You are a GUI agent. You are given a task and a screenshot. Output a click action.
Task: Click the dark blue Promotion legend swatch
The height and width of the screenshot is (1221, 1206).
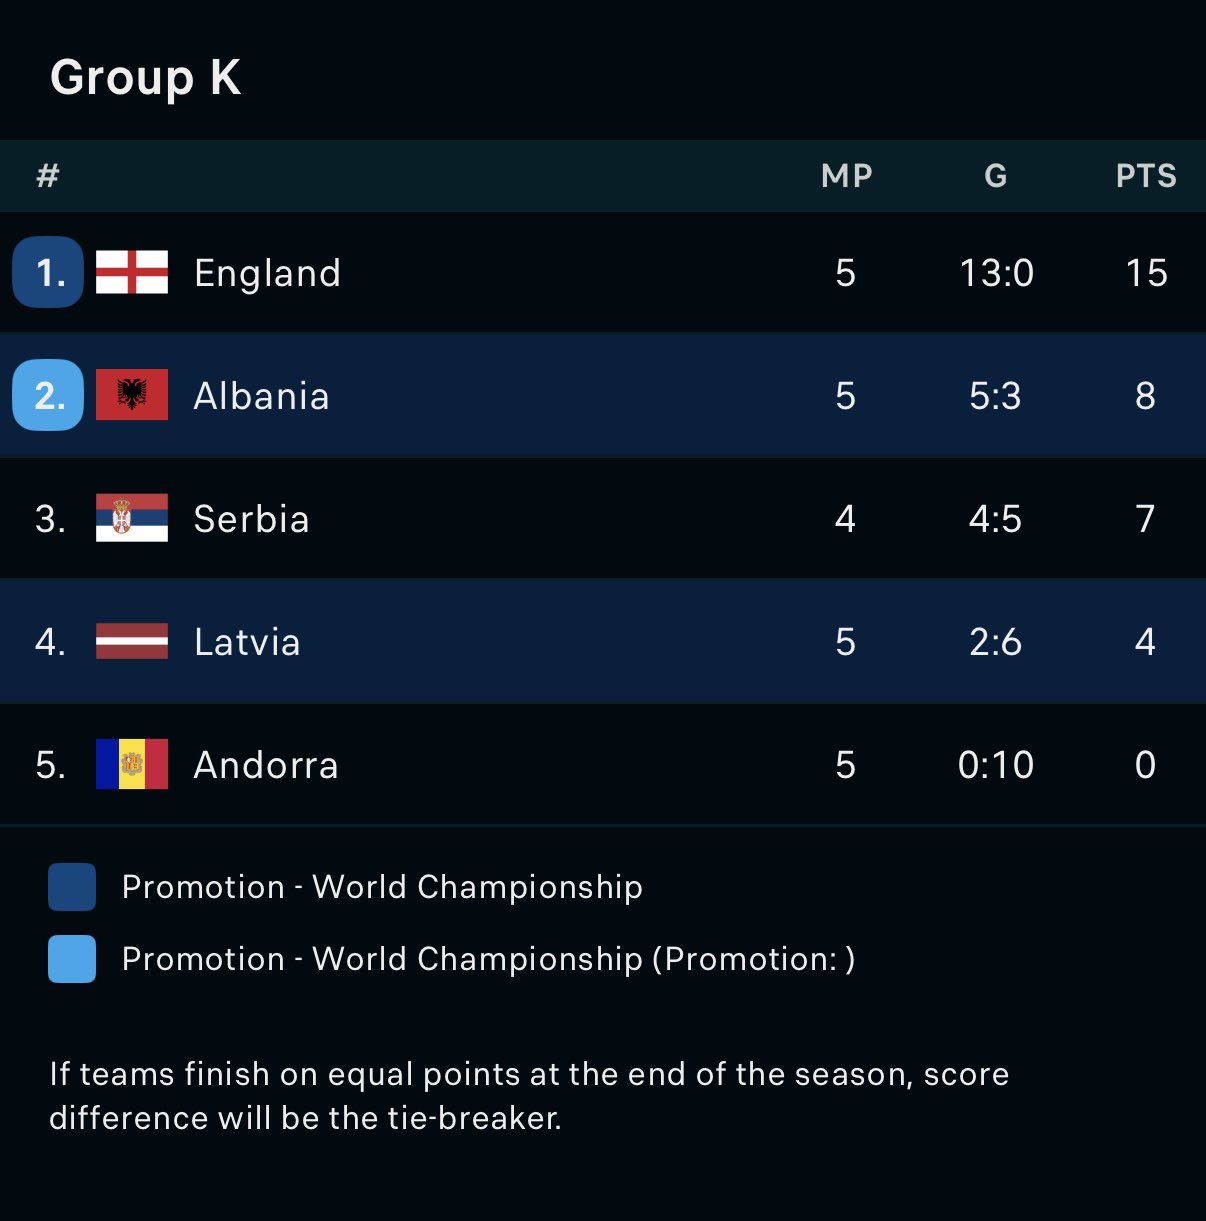click(72, 887)
